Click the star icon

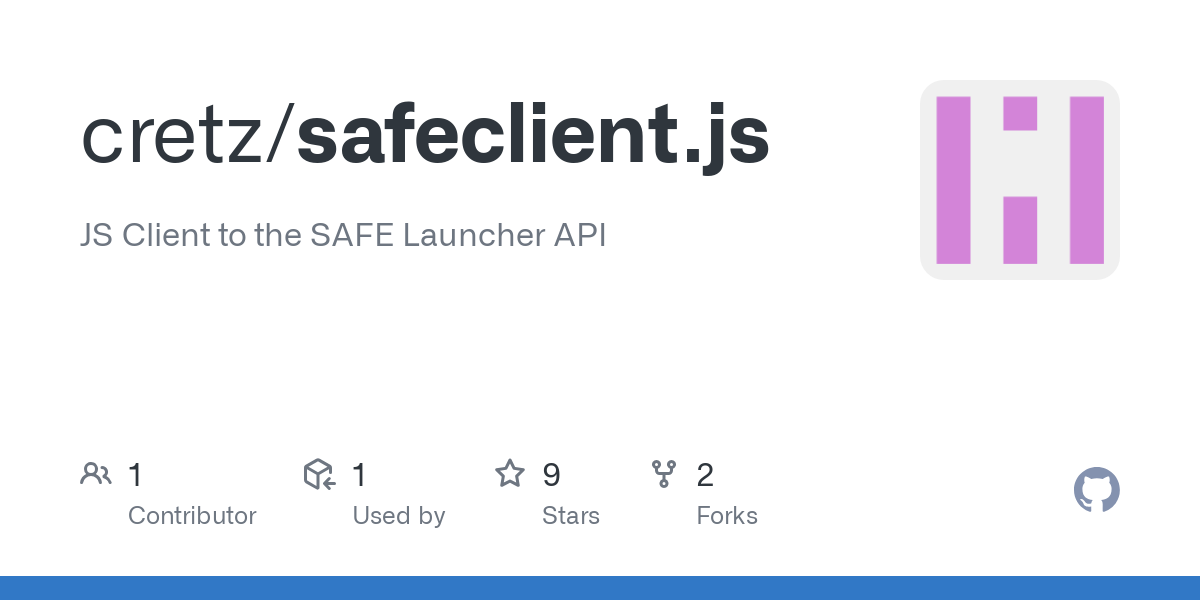click(x=510, y=474)
